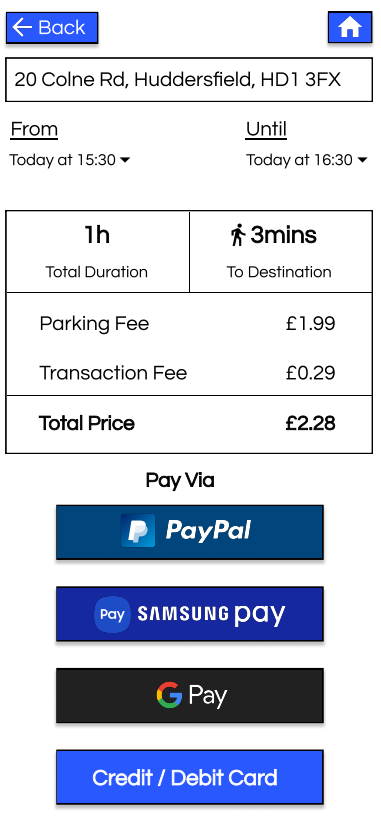Click the PayPal logo icon
Screen dimensions: 381x823
(138, 531)
